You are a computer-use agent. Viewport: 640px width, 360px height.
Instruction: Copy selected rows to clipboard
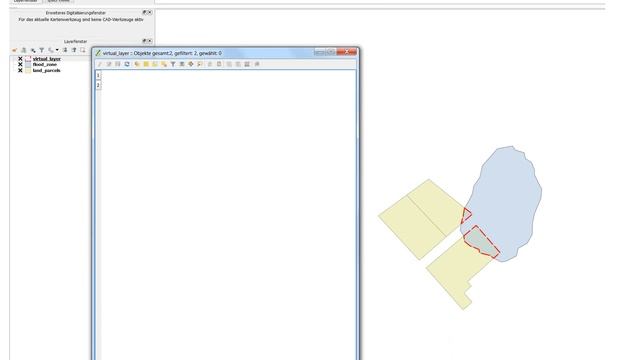pos(210,64)
